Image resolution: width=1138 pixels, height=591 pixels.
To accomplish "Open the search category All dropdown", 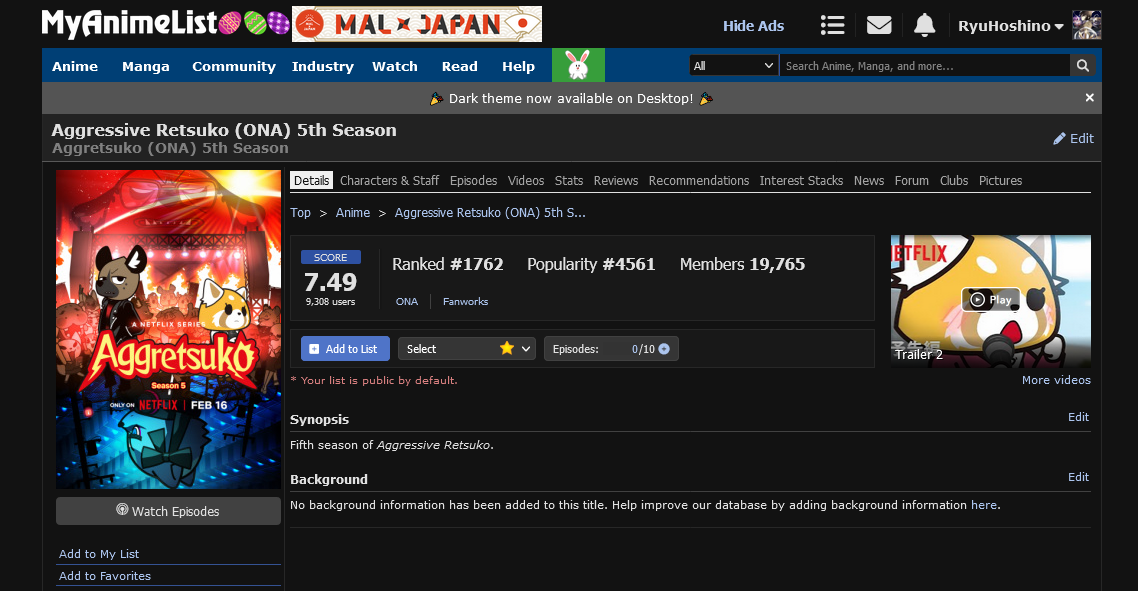I will (734, 66).
